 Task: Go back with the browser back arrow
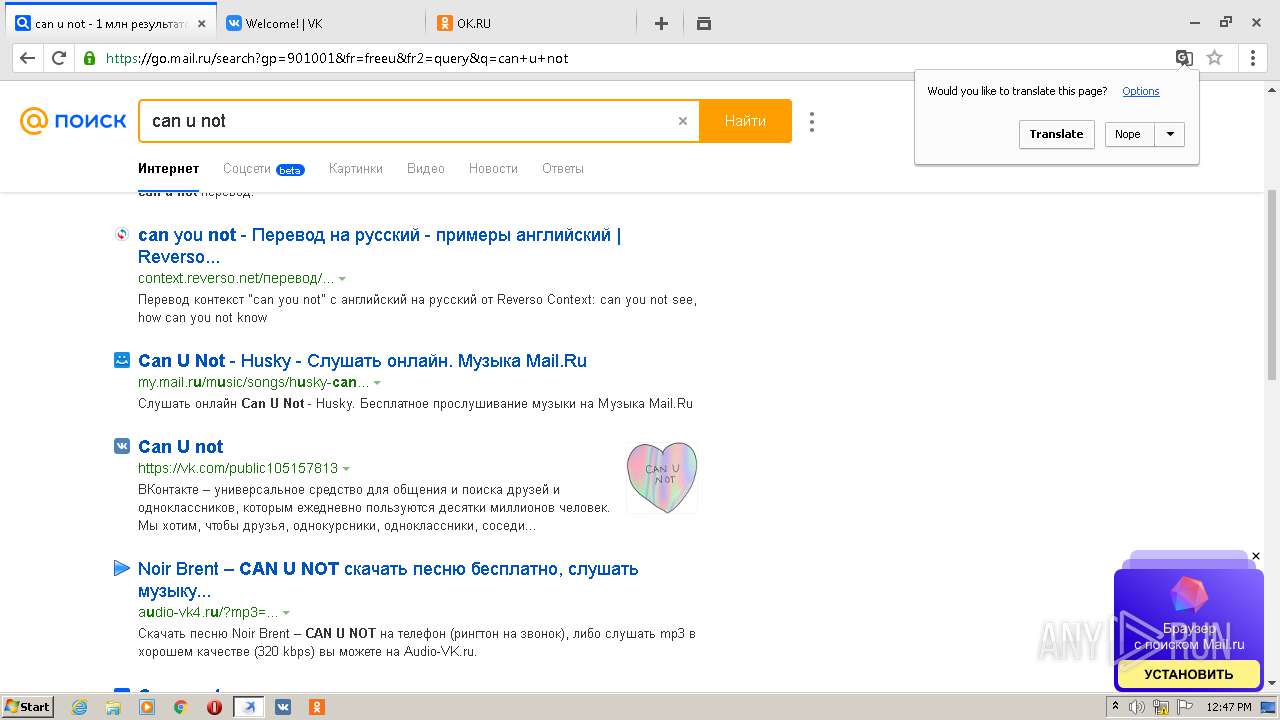27,58
